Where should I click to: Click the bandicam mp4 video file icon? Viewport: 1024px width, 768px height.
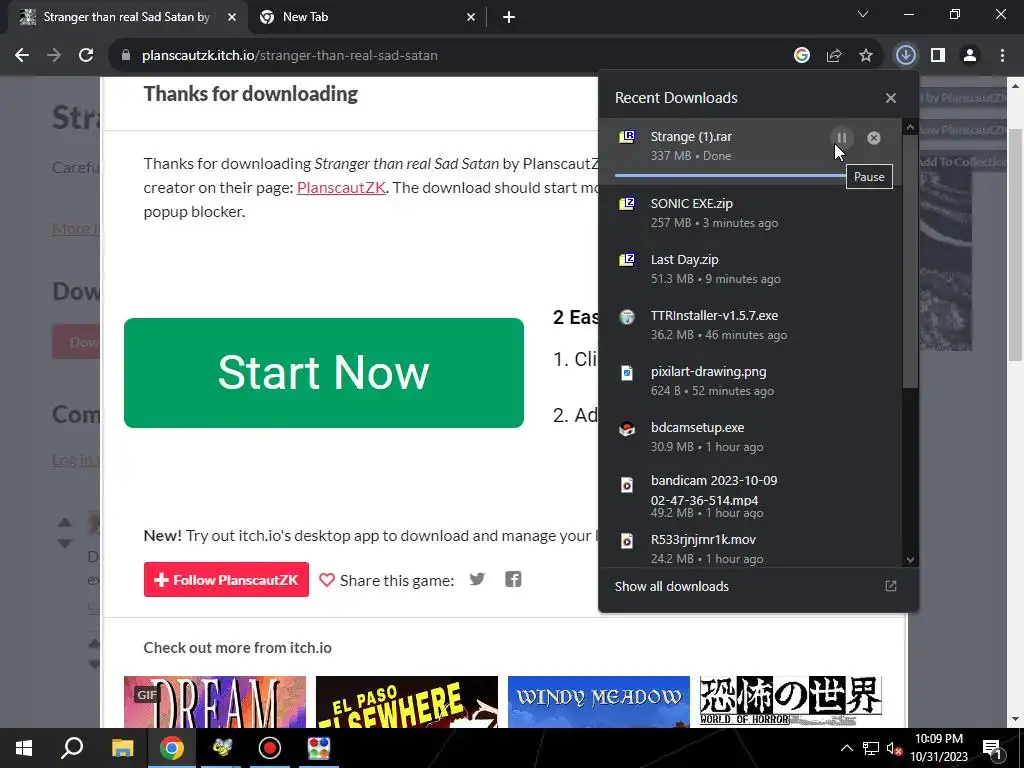pyautogui.click(x=627, y=485)
